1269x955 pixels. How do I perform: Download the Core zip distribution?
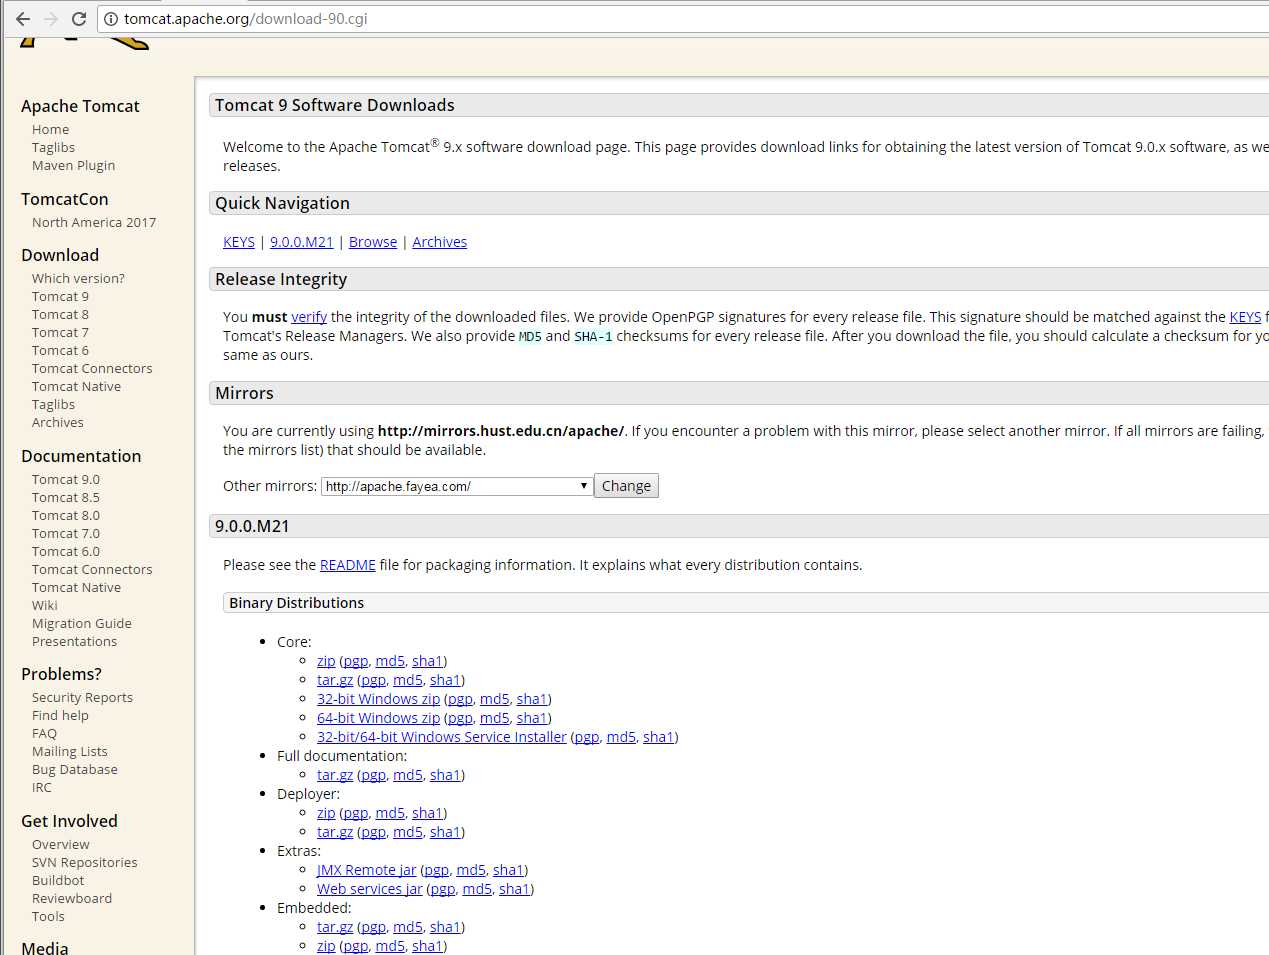pyautogui.click(x=326, y=661)
